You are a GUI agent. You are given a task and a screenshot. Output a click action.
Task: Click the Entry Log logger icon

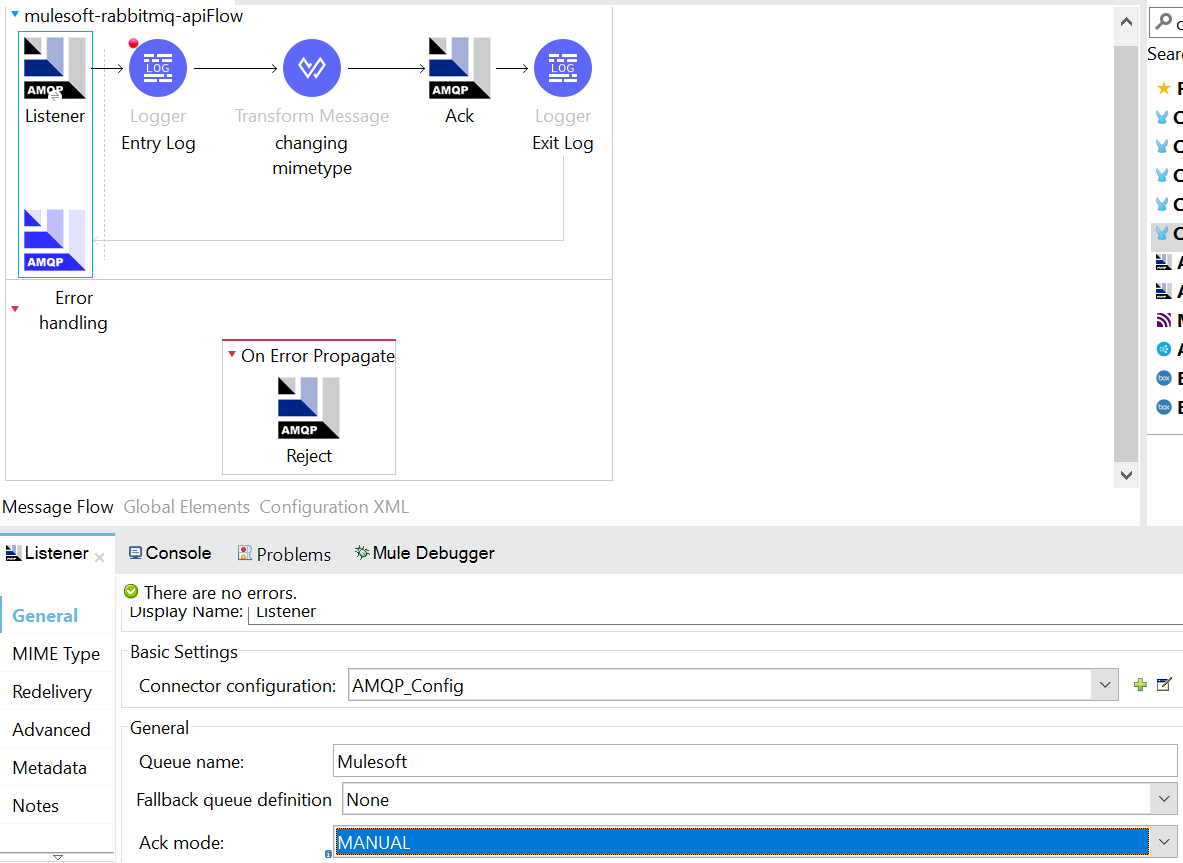tap(158, 68)
